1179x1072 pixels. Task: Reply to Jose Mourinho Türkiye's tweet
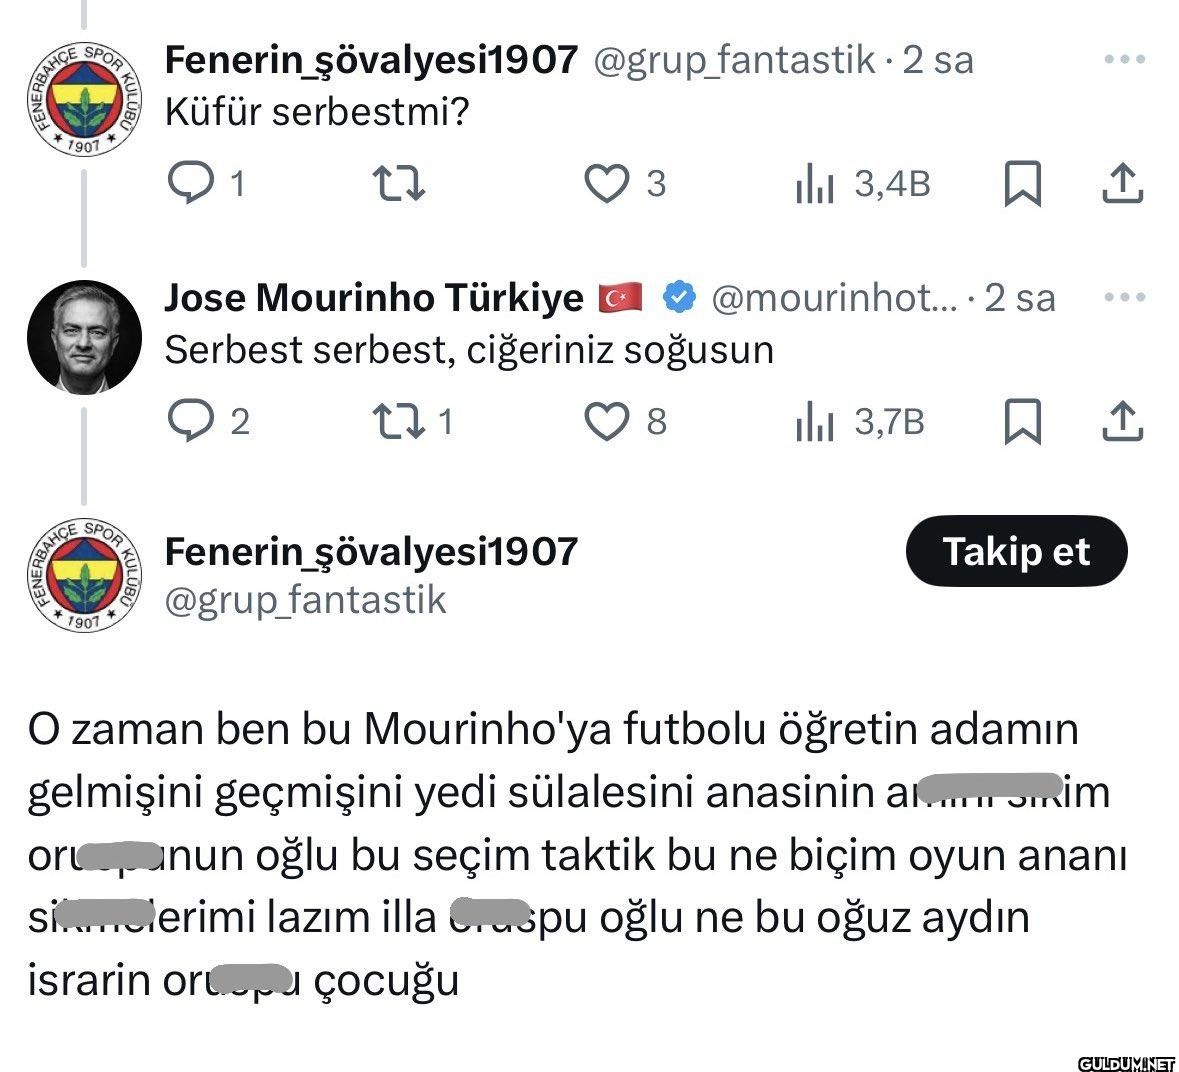tap(190, 421)
